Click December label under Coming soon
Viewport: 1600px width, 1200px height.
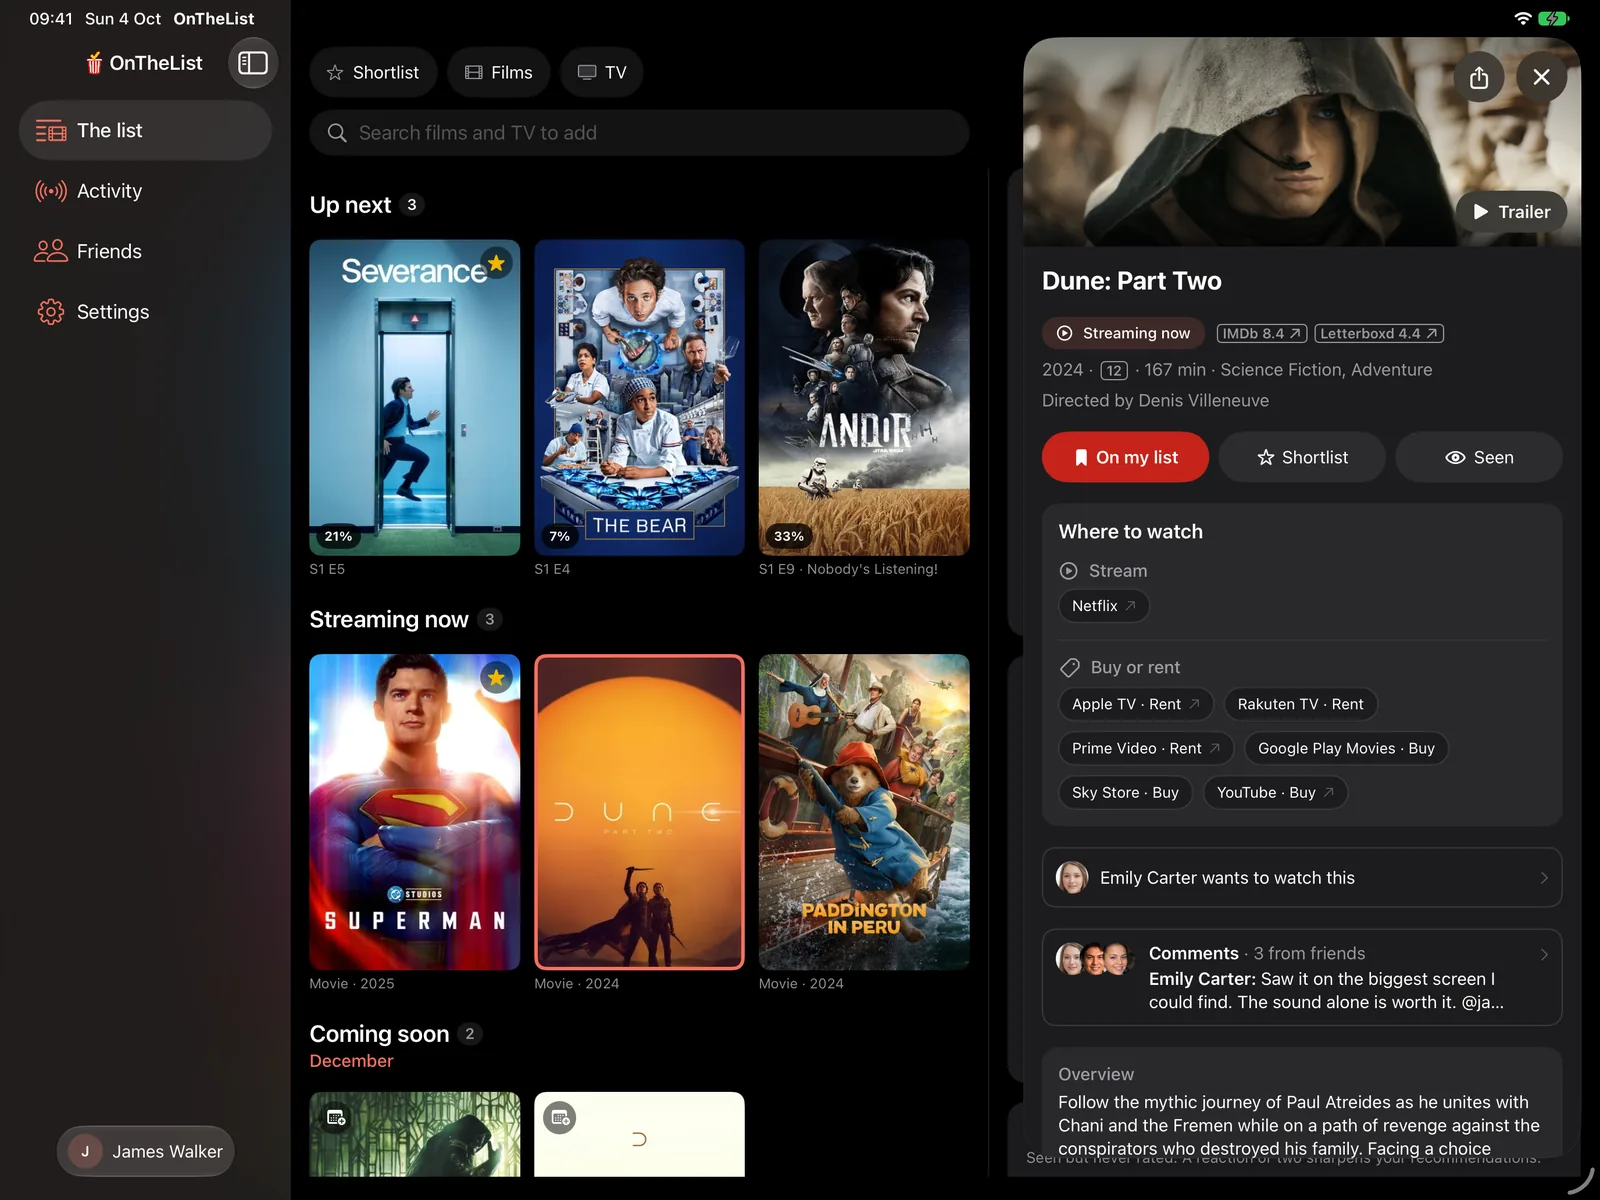click(351, 1061)
